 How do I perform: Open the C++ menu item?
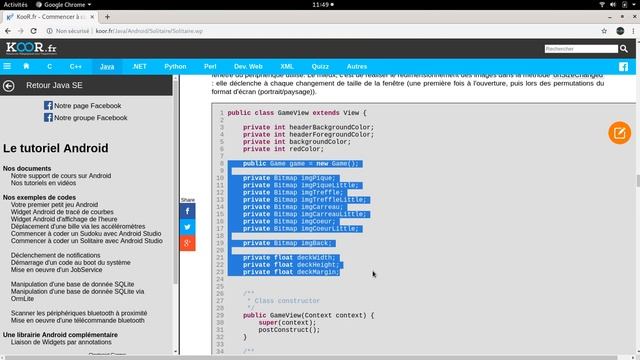tap(76, 67)
